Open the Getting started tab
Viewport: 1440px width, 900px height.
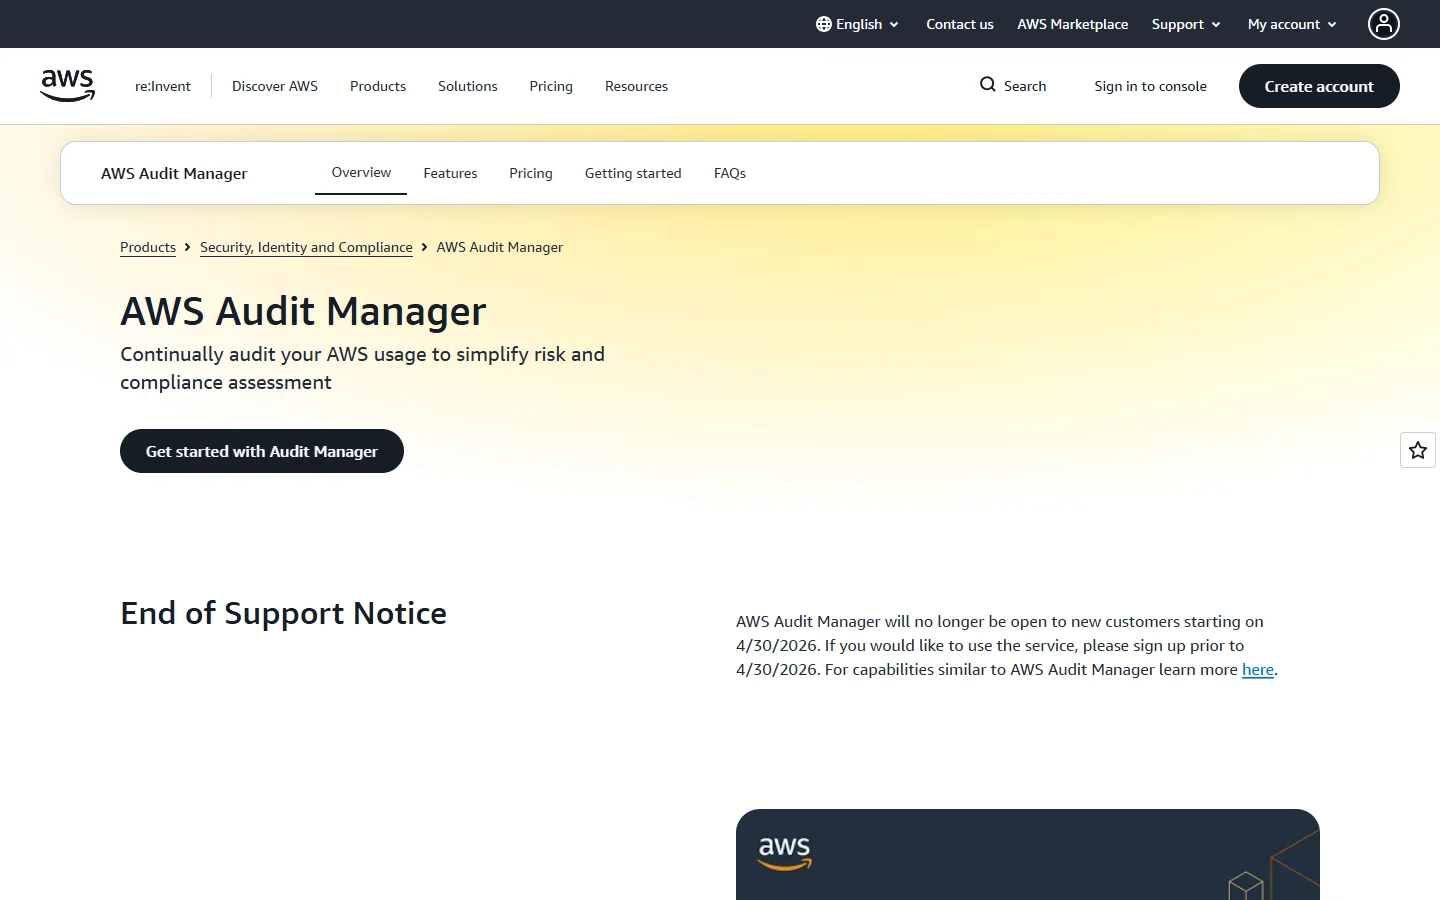pyautogui.click(x=633, y=173)
